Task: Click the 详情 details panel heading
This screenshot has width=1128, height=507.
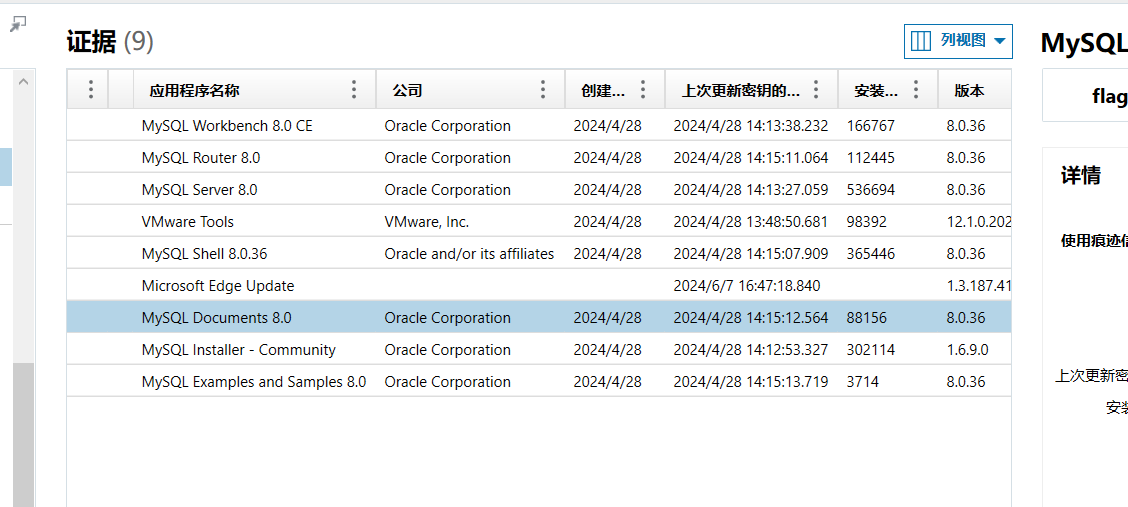Action: [1081, 175]
